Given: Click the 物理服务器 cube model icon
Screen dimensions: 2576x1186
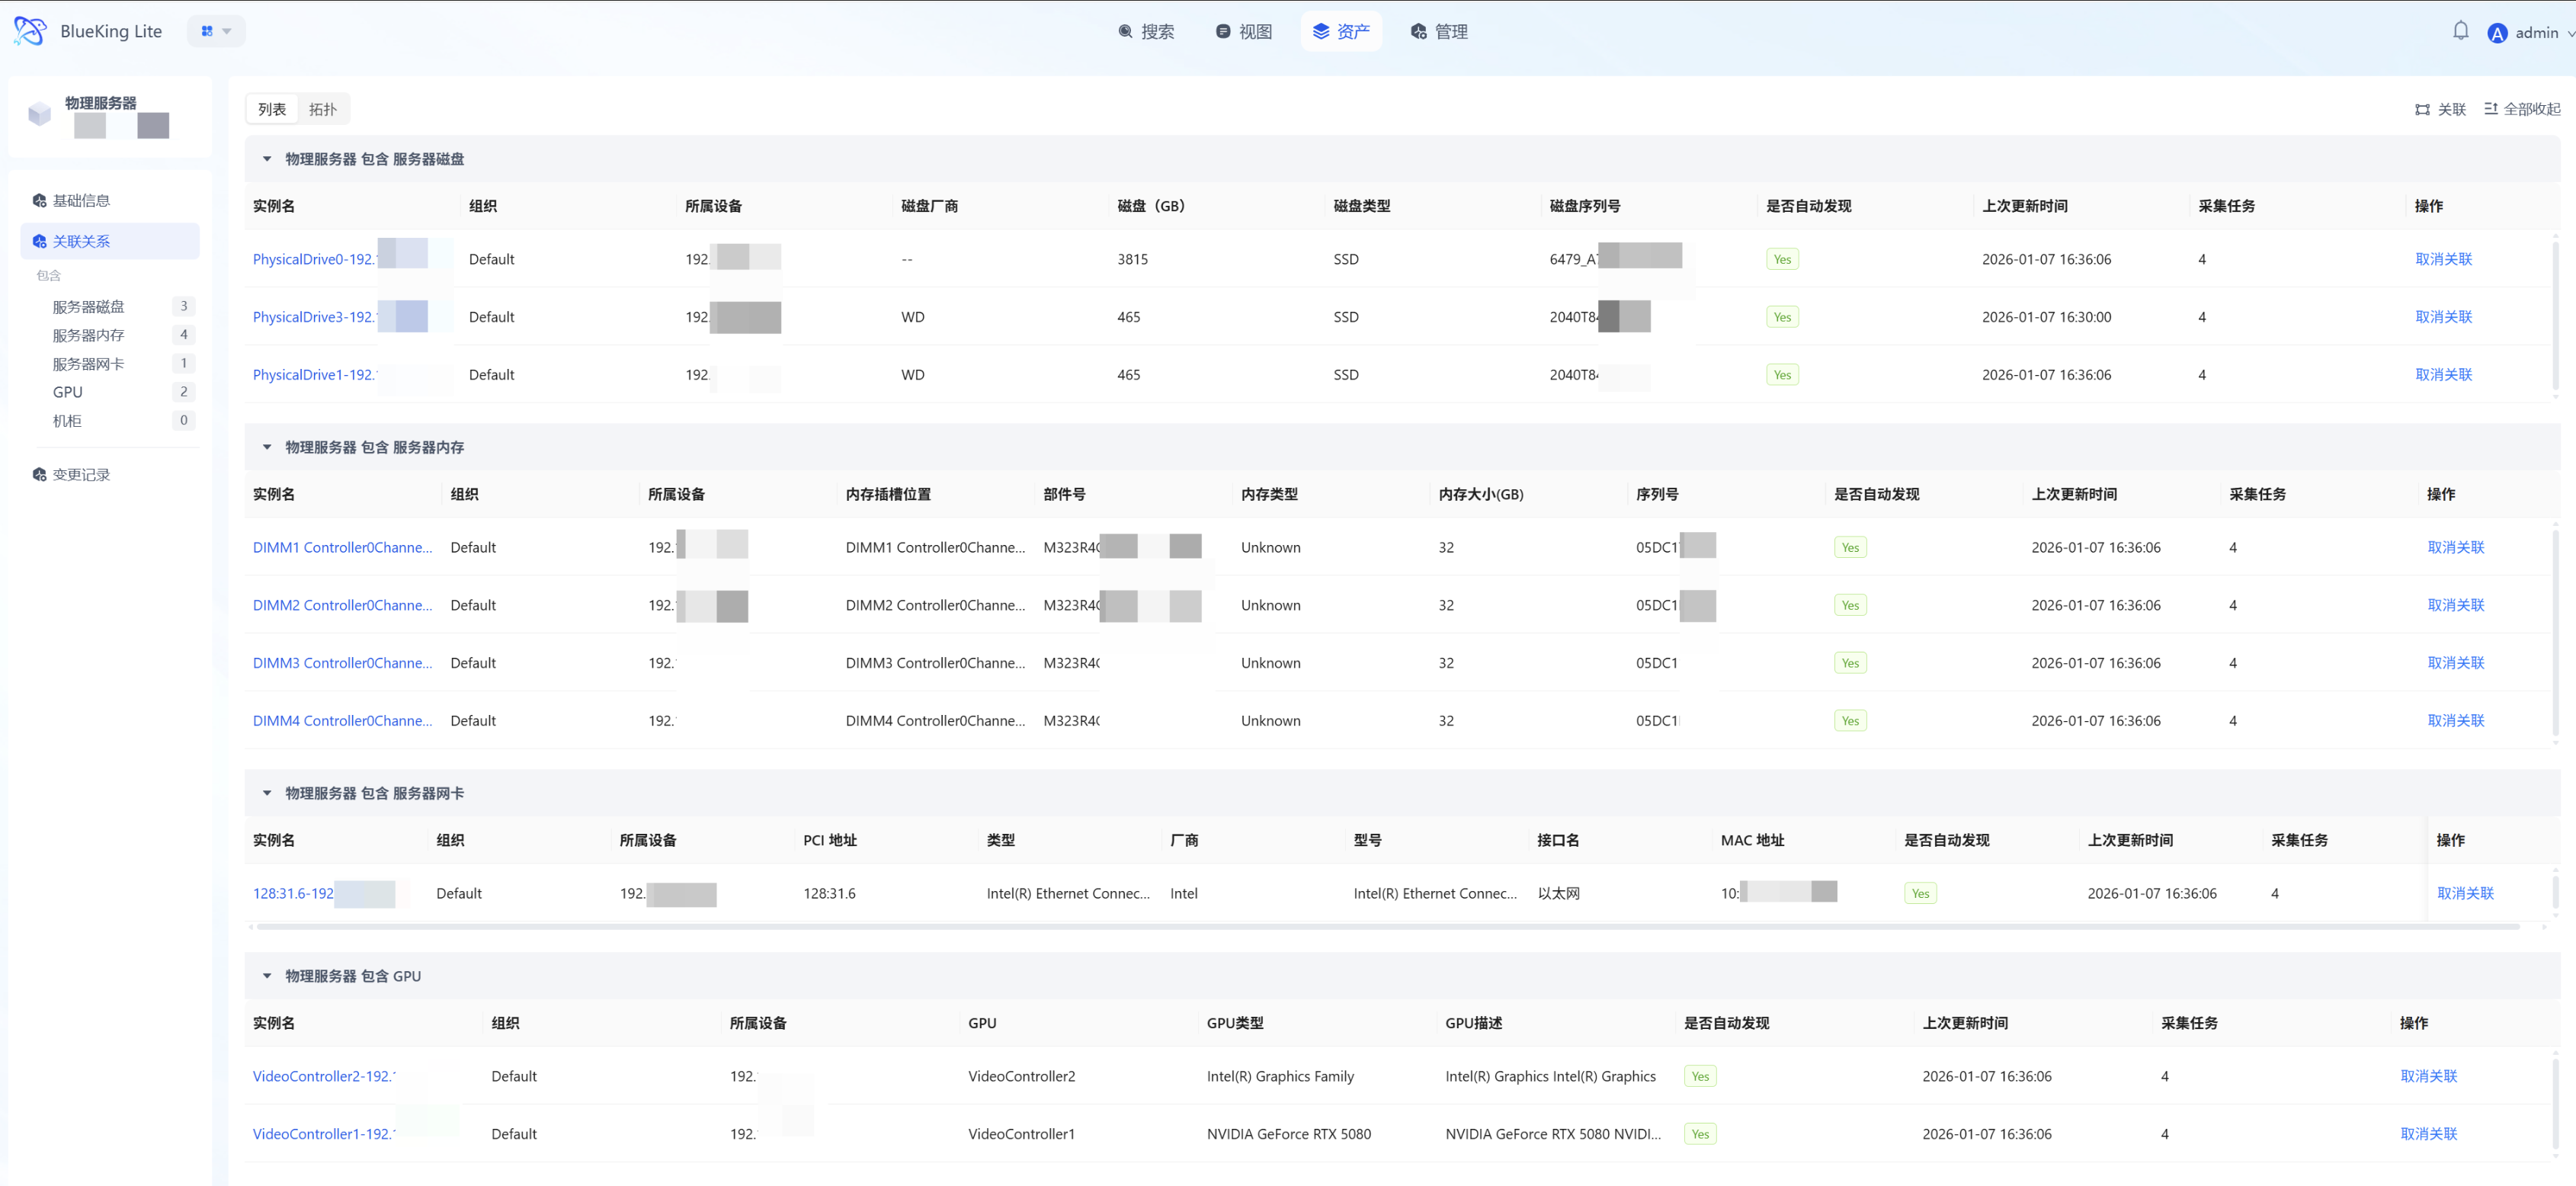Looking at the screenshot, I should pos(39,113).
